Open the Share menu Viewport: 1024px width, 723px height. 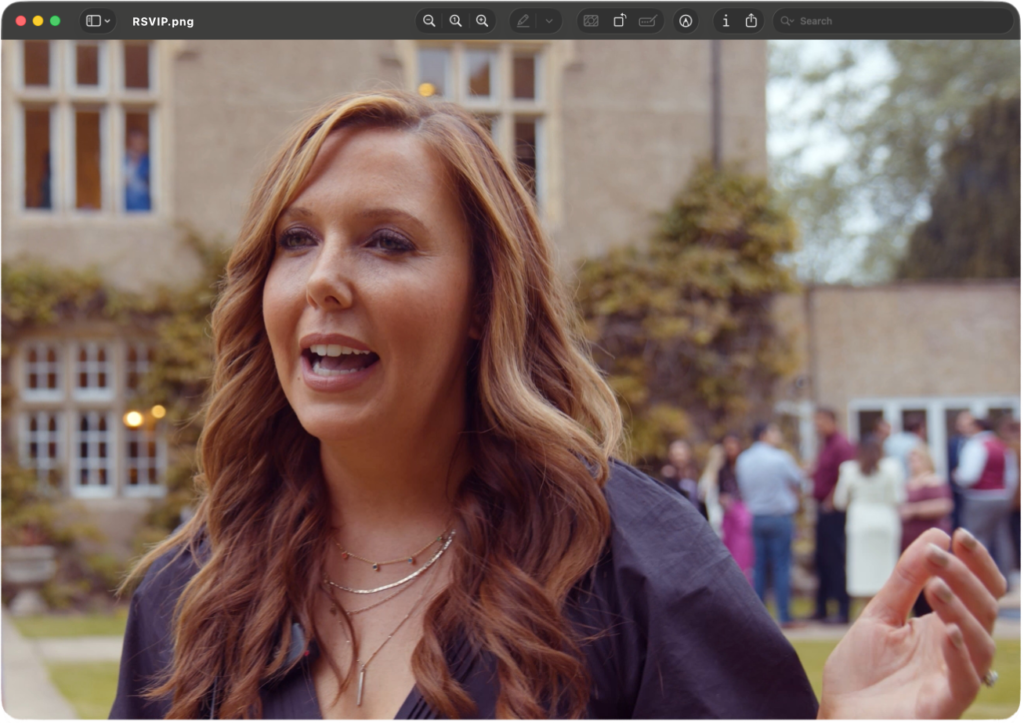click(x=751, y=21)
